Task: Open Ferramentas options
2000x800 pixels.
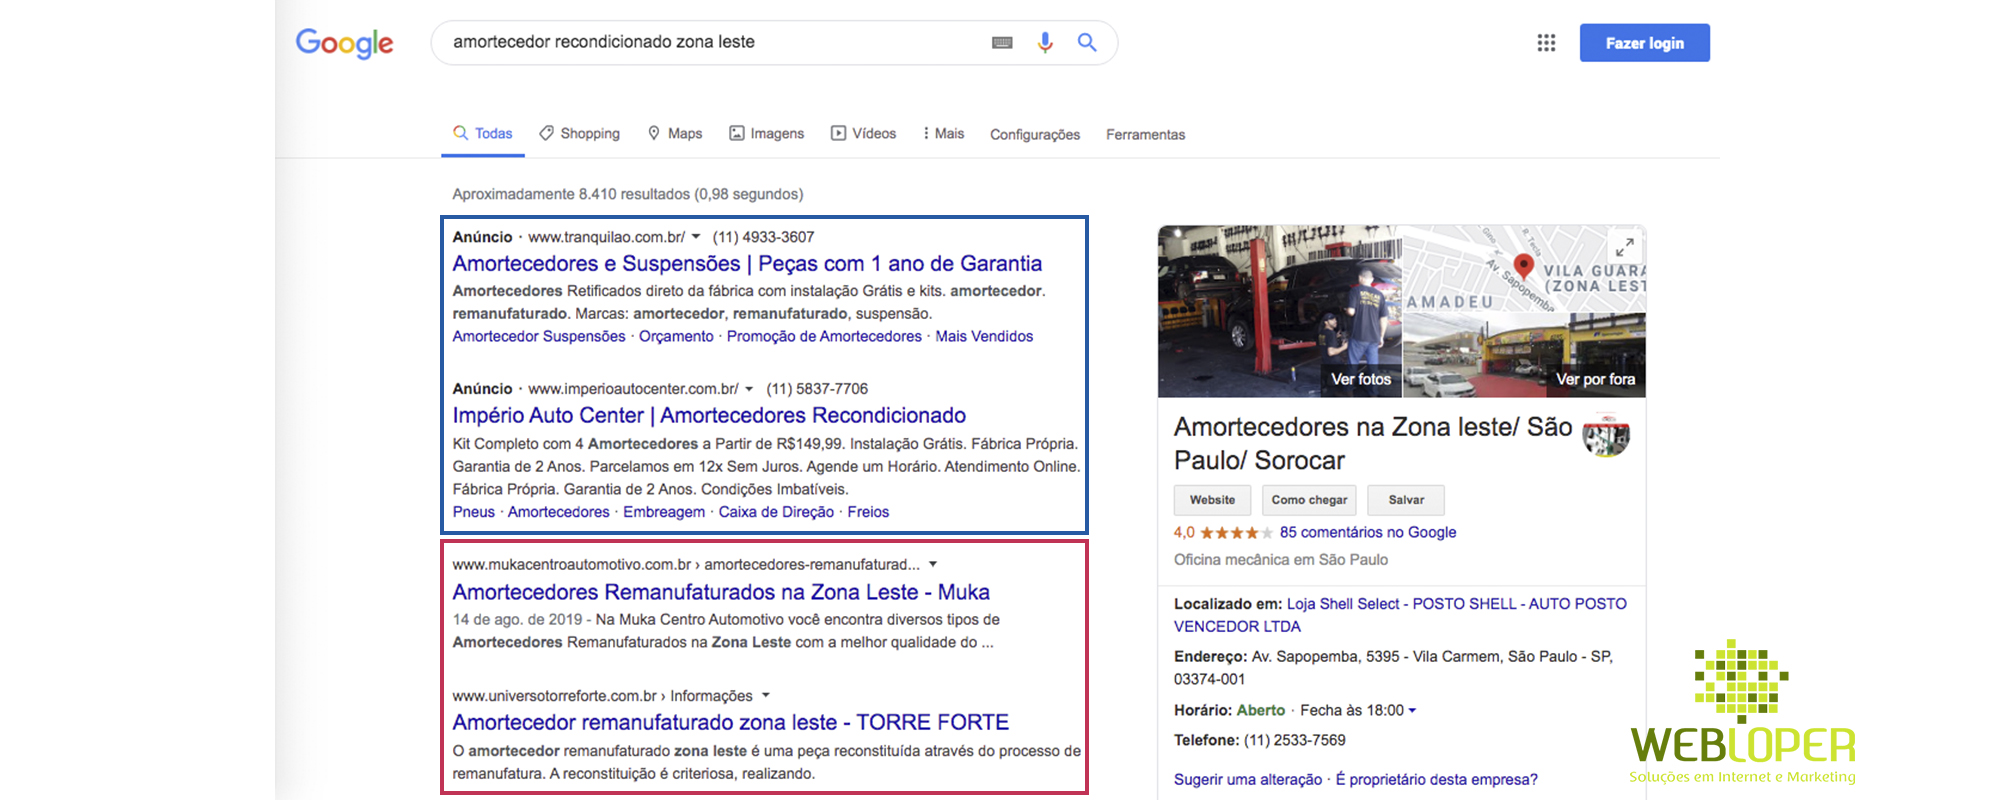Action: tap(1145, 134)
